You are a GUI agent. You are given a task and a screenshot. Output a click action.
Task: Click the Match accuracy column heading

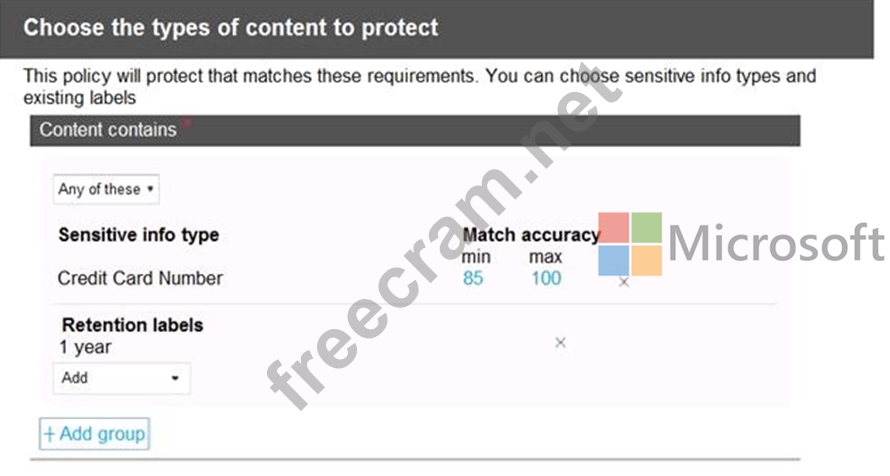point(531,235)
